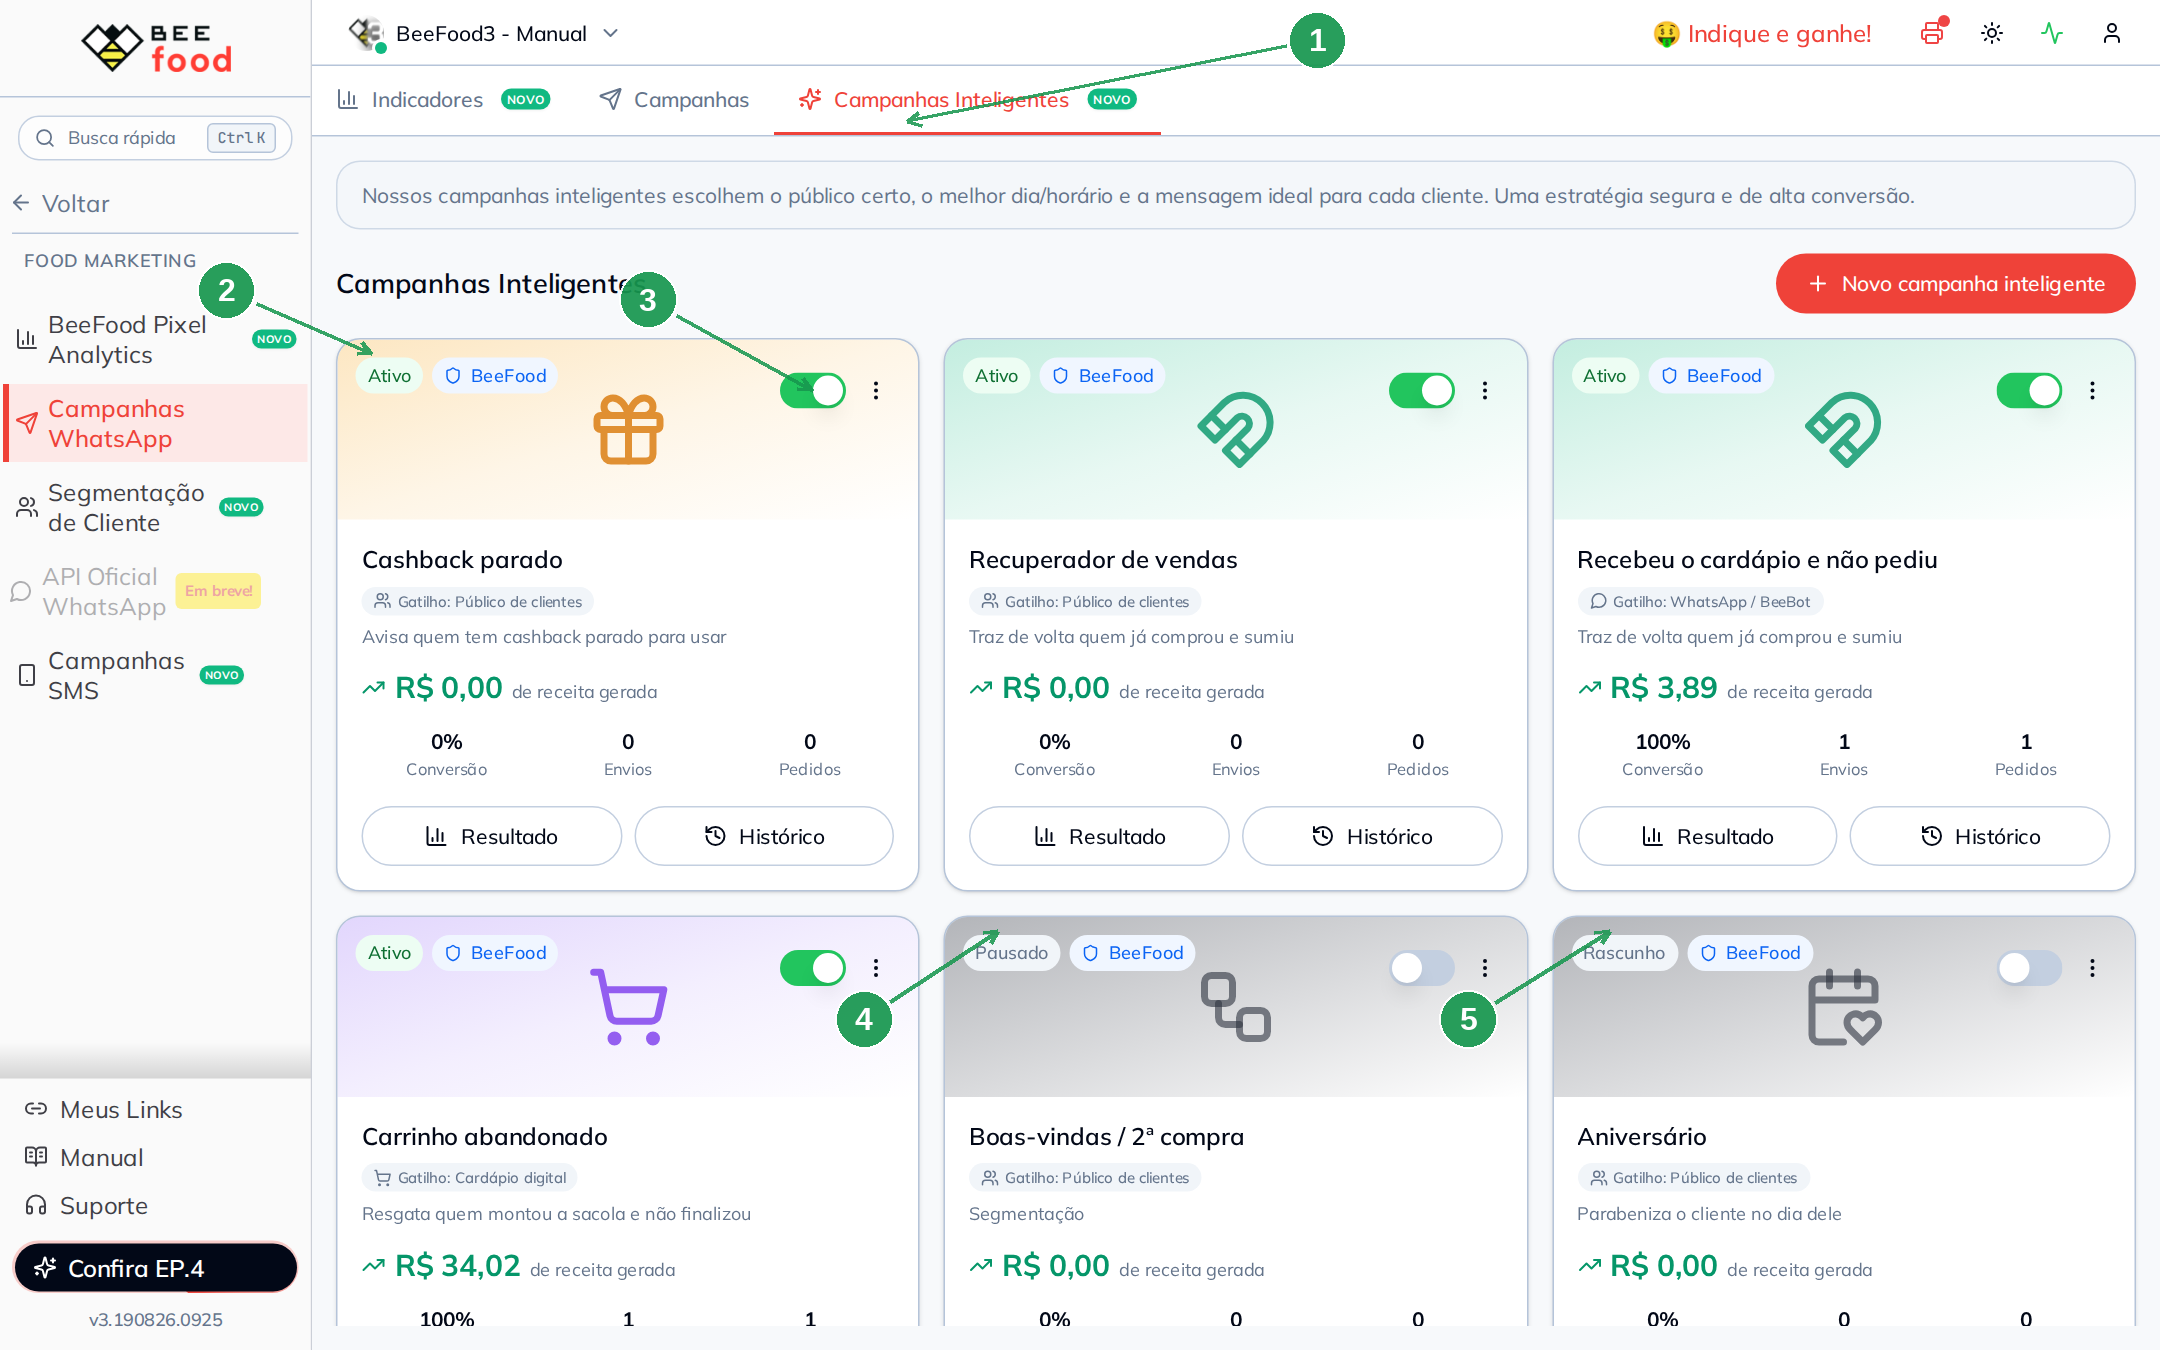
Task: Click the sparkle icon on Confira EP.4
Action: tap(45, 1268)
